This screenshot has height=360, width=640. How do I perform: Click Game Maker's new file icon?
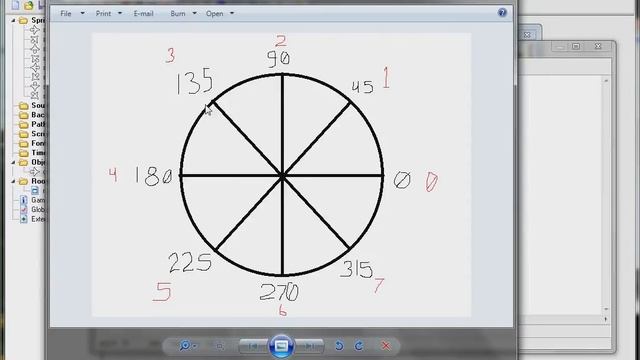[16, 5]
